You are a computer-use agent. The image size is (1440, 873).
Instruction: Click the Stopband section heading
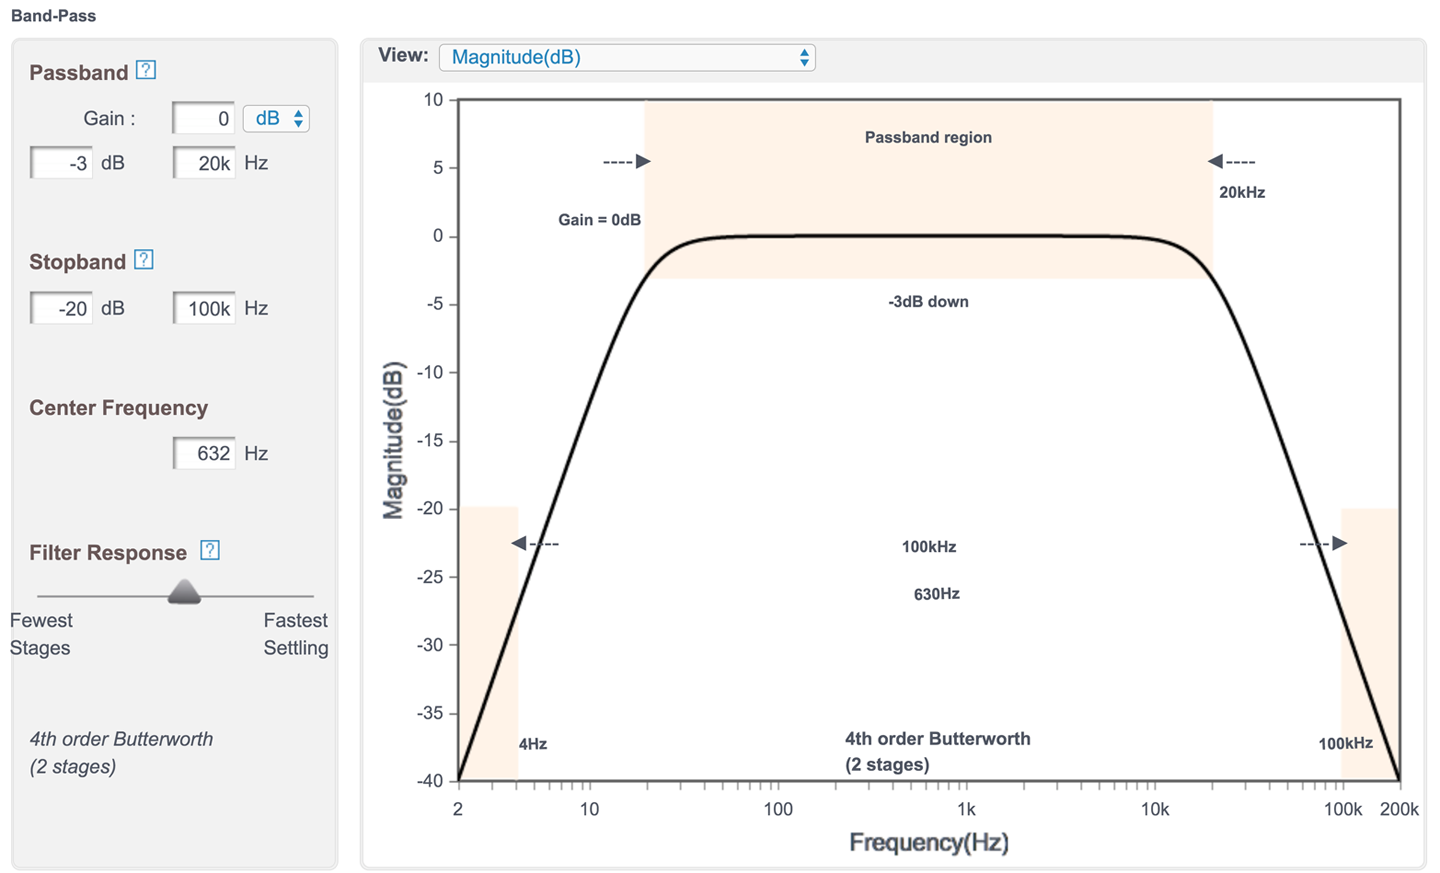pos(78,262)
